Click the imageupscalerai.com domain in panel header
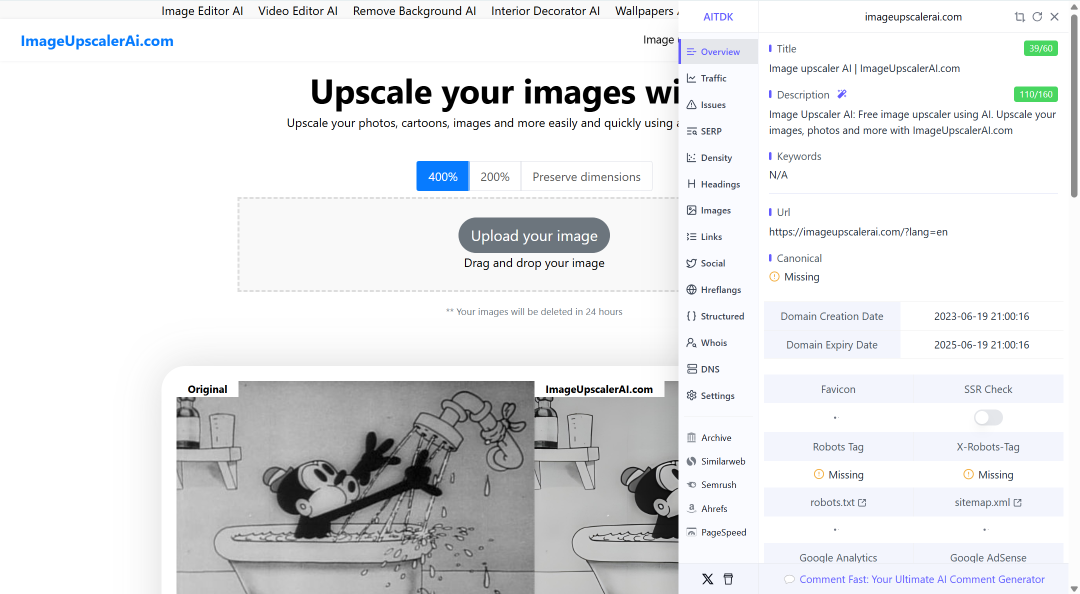The height and width of the screenshot is (594, 1080). pos(913,17)
